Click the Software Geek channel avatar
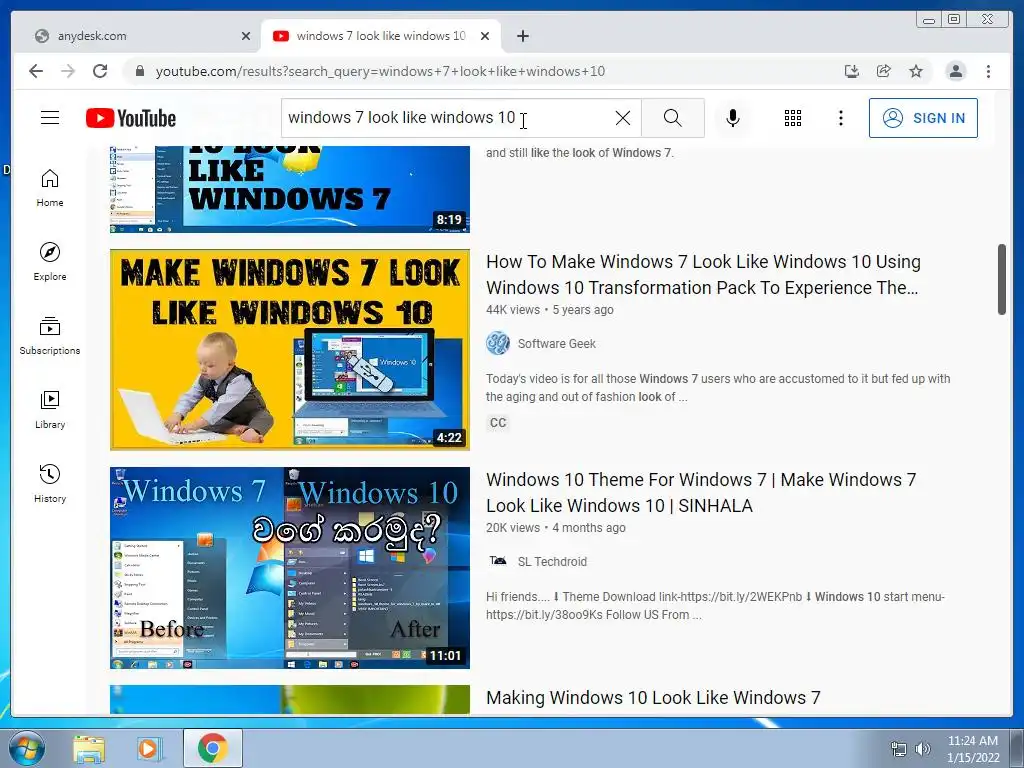This screenshot has width=1024, height=768. click(498, 344)
